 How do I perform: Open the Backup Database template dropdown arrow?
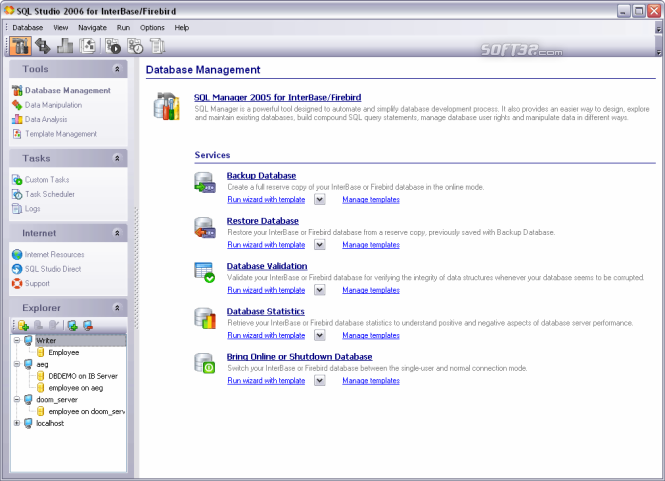click(320, 199)
